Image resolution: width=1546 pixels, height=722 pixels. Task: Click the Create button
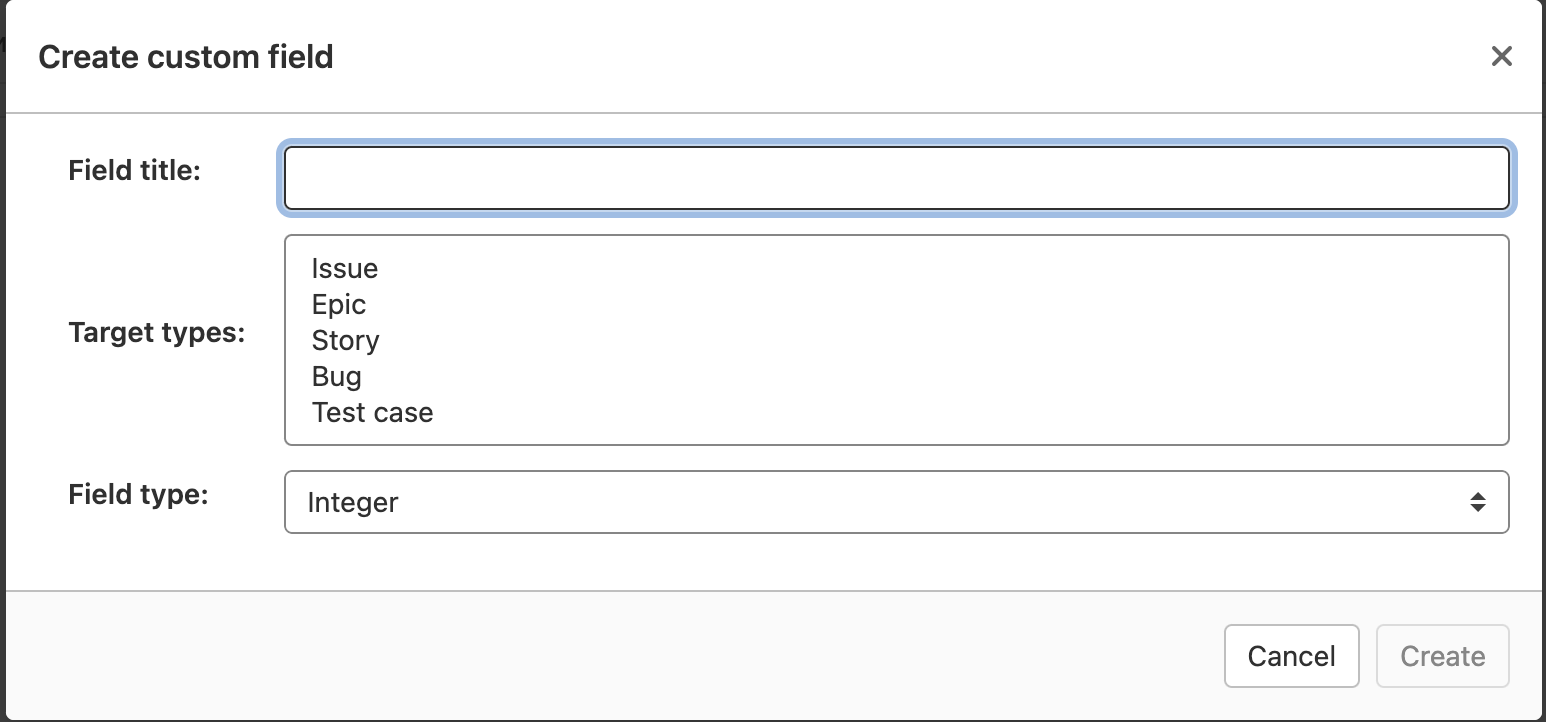click(x=1442, y=656)
